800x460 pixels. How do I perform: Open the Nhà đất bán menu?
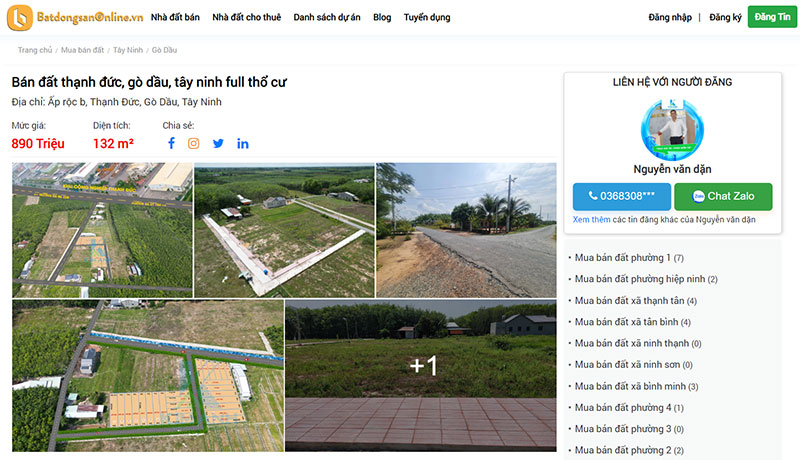click(x=175, y=18)
